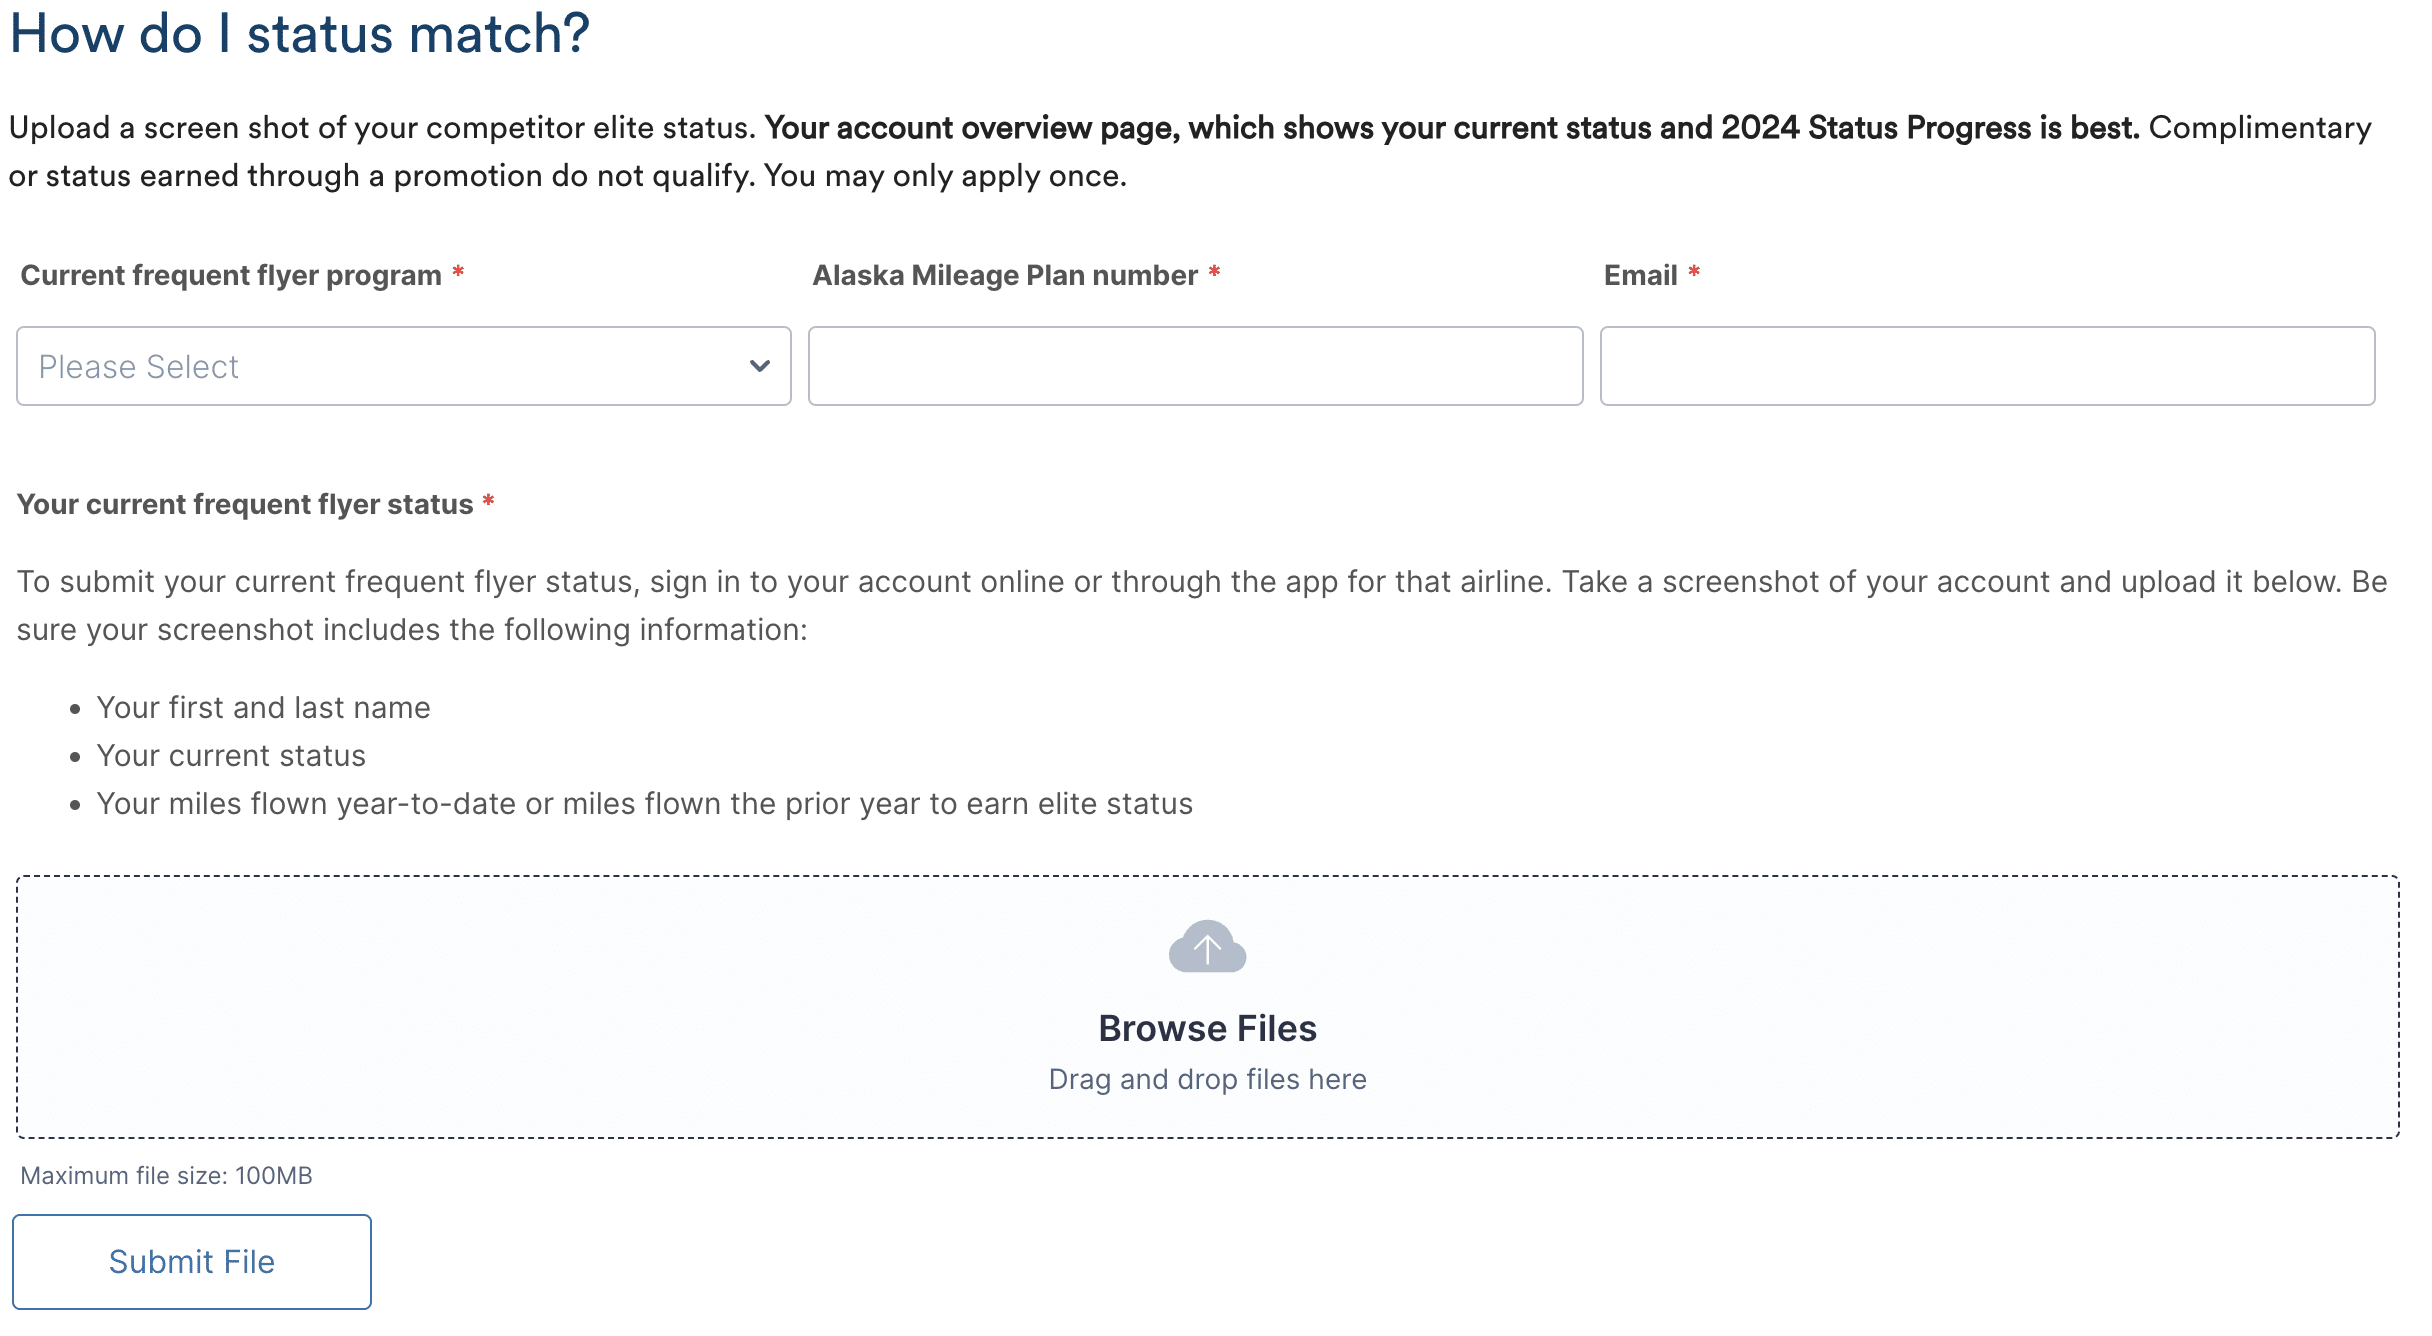Screen dimensions: 2432x1336
Task: Focus the Alaska Mileage Plan number field
Action: click(1195, 366)
